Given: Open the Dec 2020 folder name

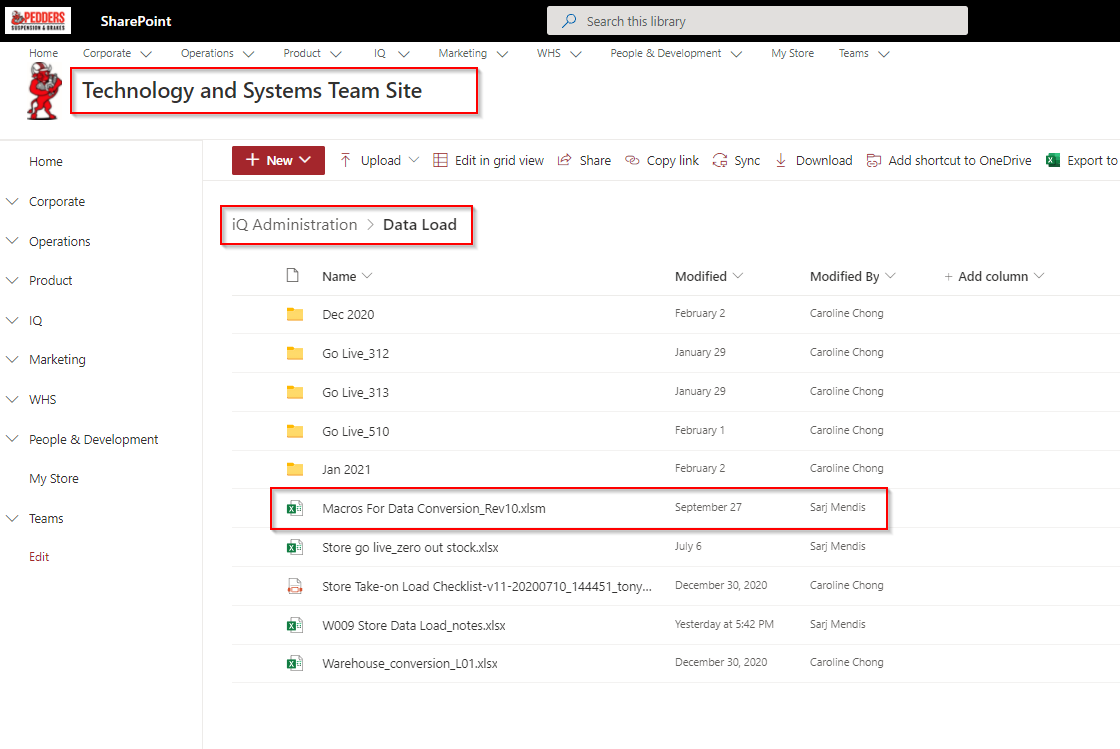Looking at the screenshot, I should tap(348, 314).
